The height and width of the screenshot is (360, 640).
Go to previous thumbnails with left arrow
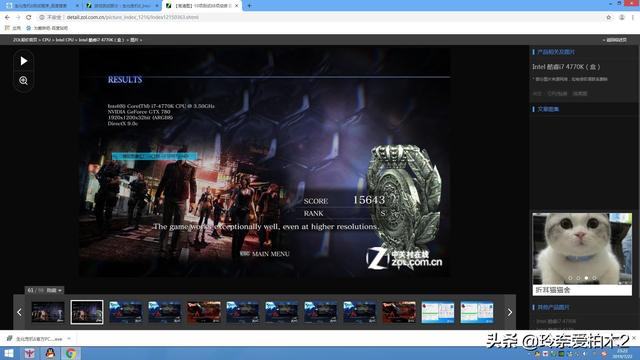point(19,312)
